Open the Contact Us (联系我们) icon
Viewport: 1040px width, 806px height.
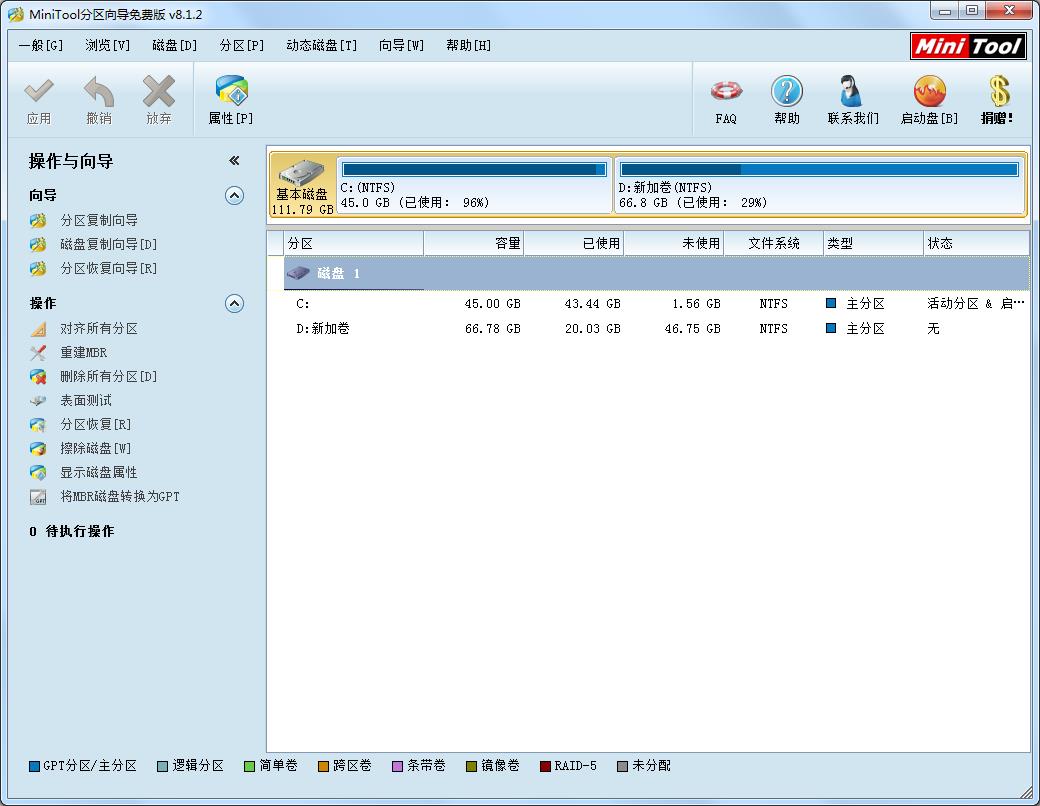(851, 91)
